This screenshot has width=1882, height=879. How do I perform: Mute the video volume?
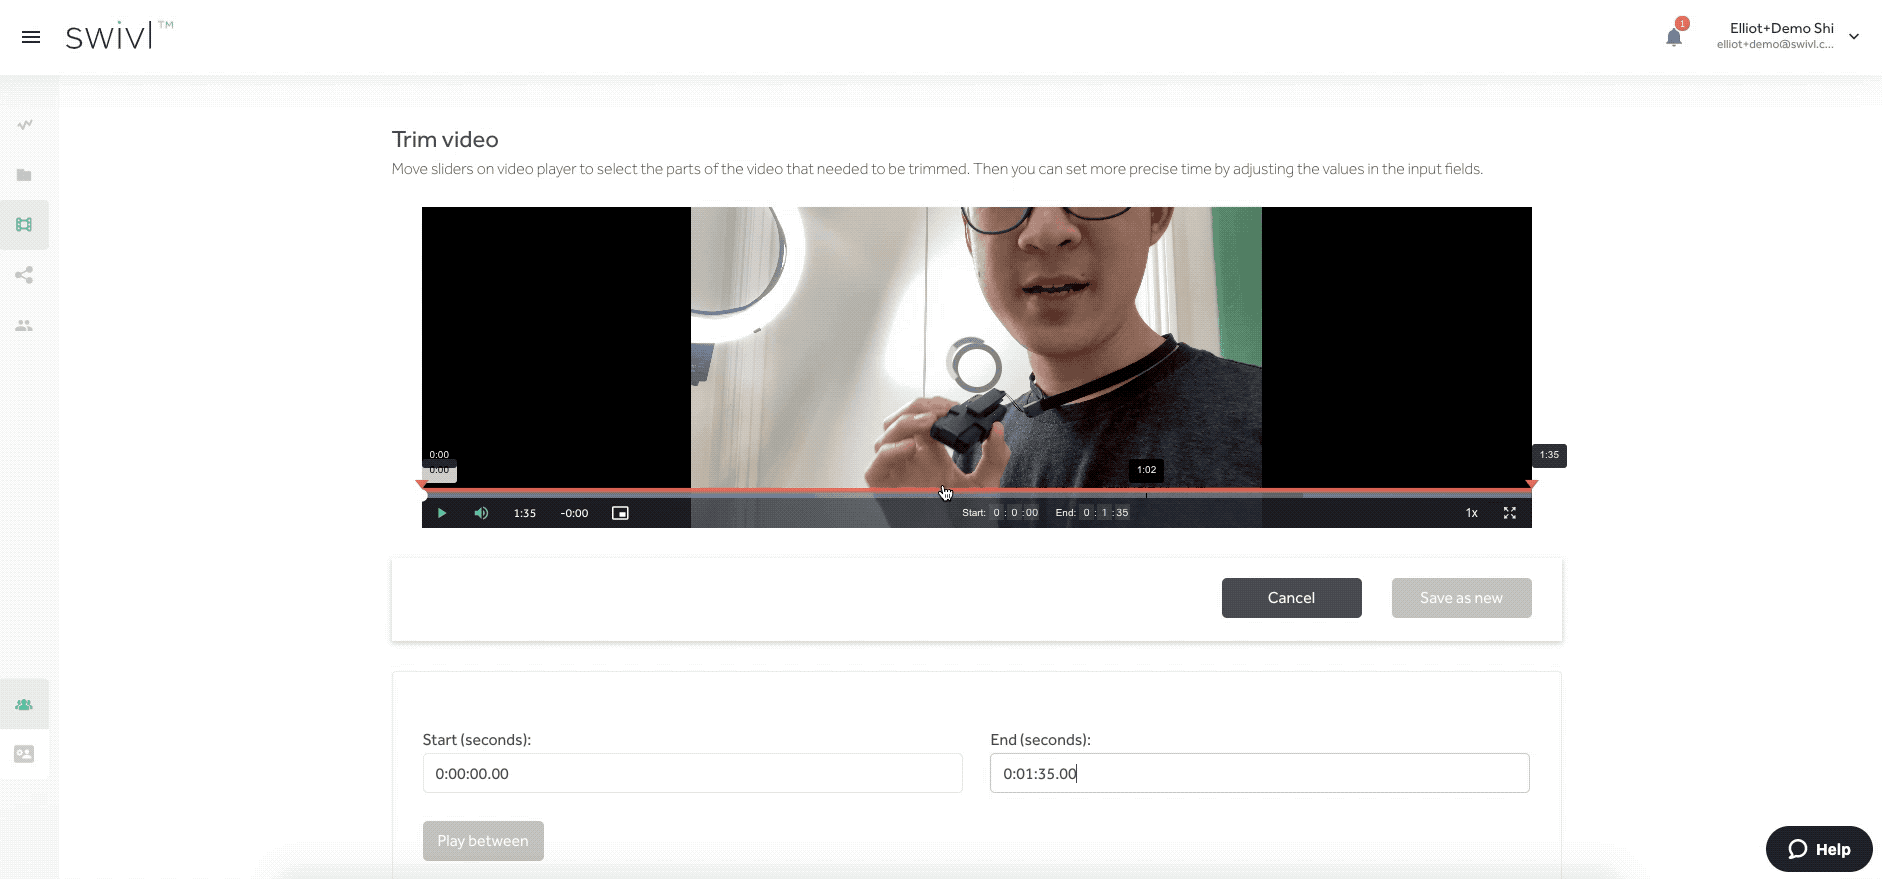coord(481,513)
